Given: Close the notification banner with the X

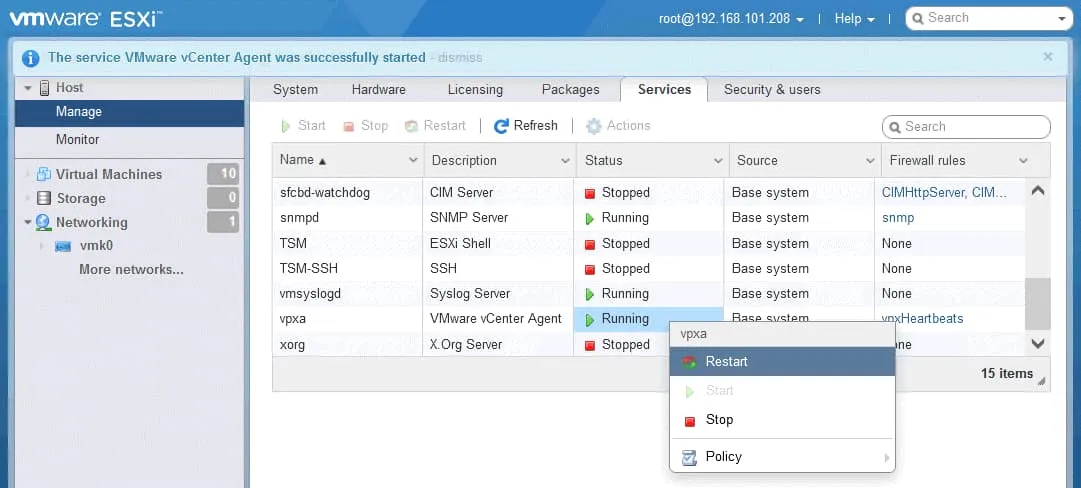Looking at the screenshot, I should coord(1047,57).
